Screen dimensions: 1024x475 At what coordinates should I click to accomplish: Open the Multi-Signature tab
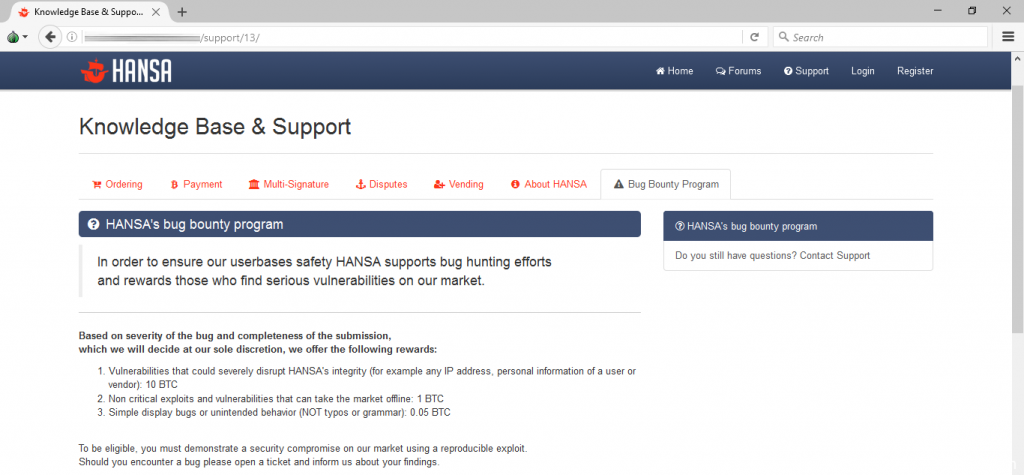tap(288, 184)
